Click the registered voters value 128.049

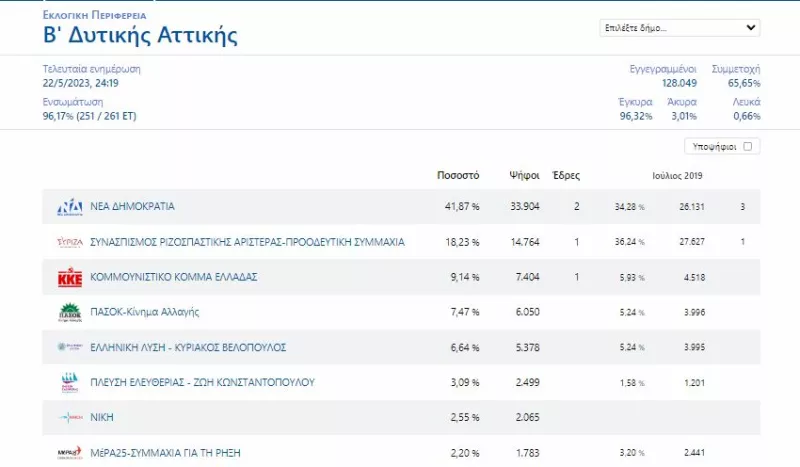coord(679,83)
